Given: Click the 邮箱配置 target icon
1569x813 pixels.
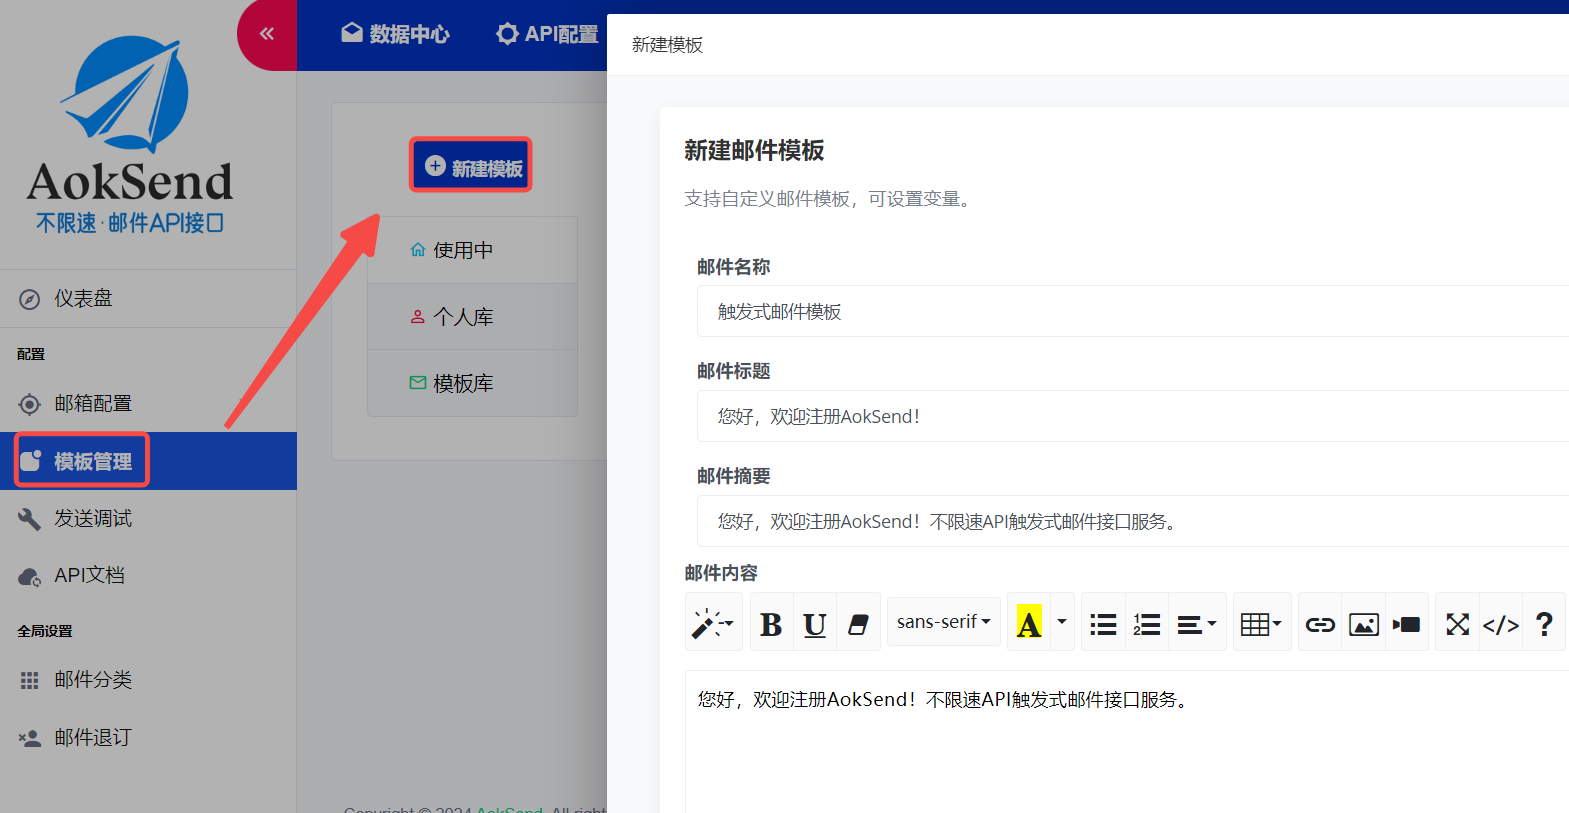Looking at the screenshot, I should coord(30,404).
